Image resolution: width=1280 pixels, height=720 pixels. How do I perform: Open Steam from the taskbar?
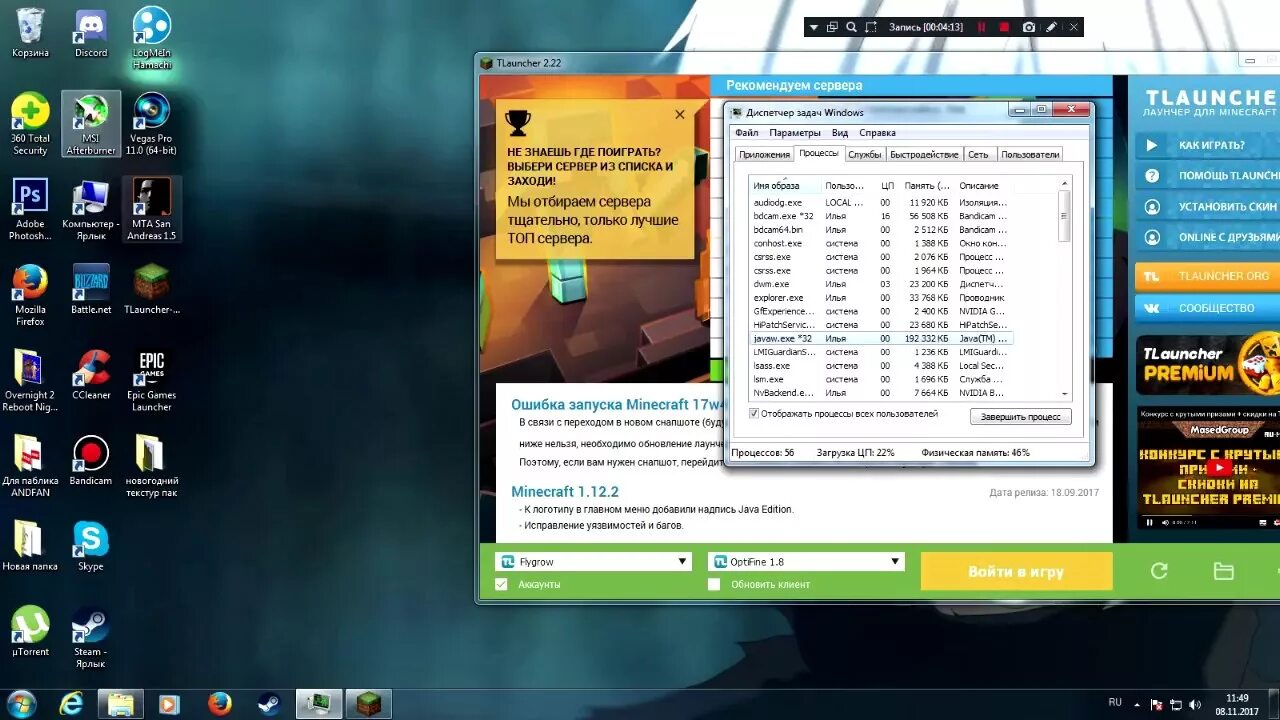click(269, 704)
